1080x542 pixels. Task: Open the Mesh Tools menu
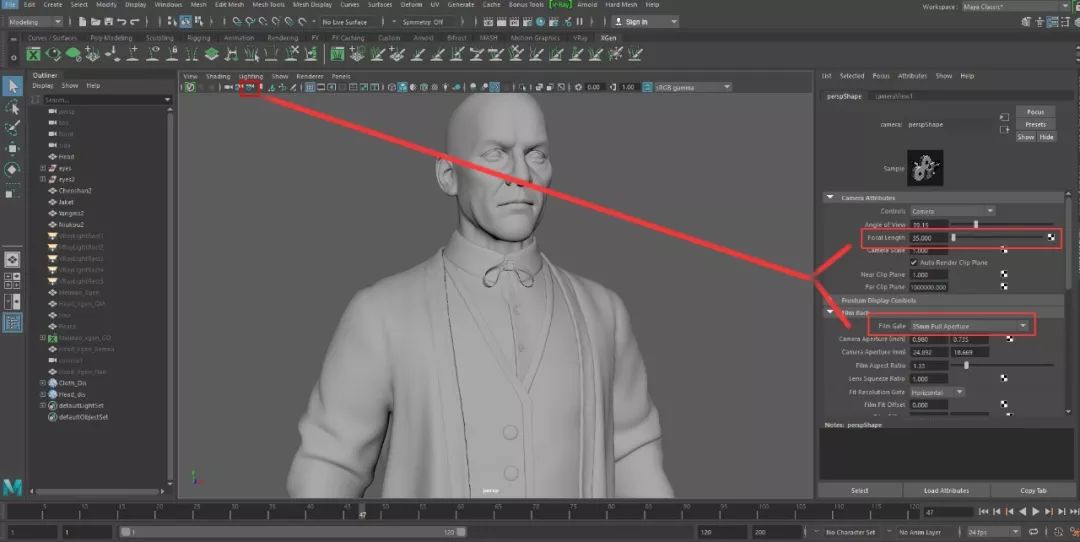click(267, 5)
